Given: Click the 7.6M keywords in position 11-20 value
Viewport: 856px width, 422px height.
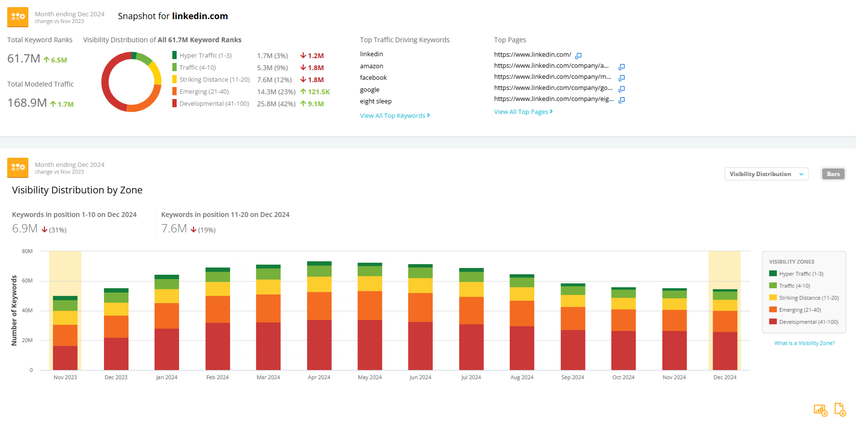Looking at the screenshot, I should (x=174, y=229).
